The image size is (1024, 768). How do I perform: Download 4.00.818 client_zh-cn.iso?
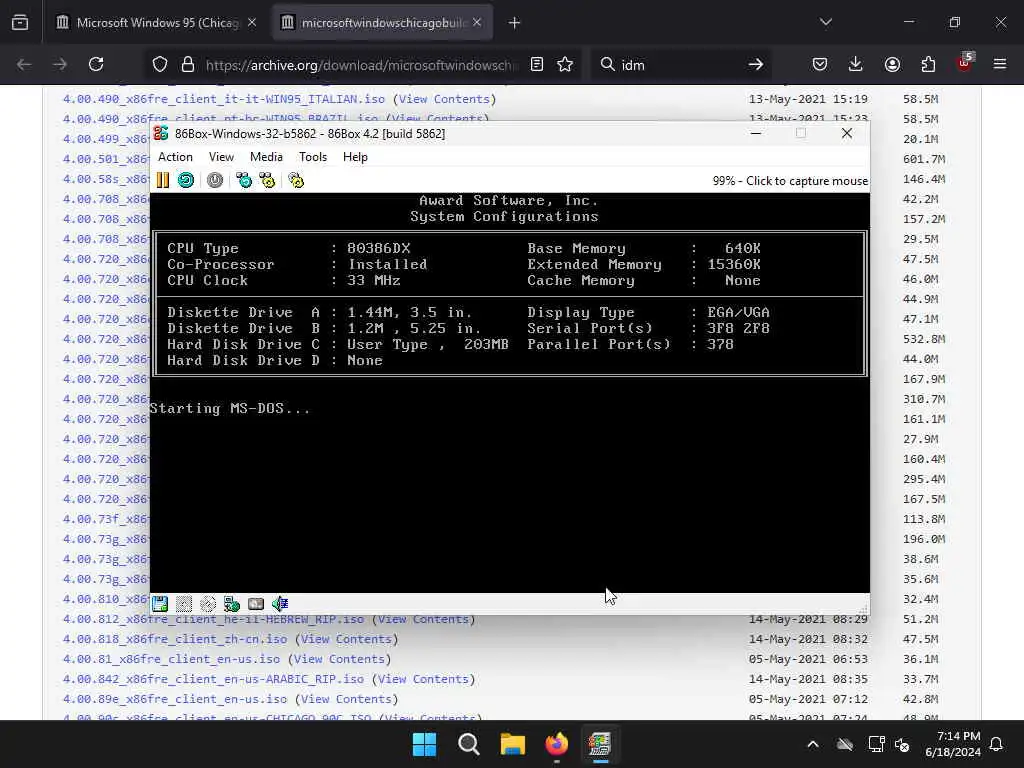click(175, 639)
